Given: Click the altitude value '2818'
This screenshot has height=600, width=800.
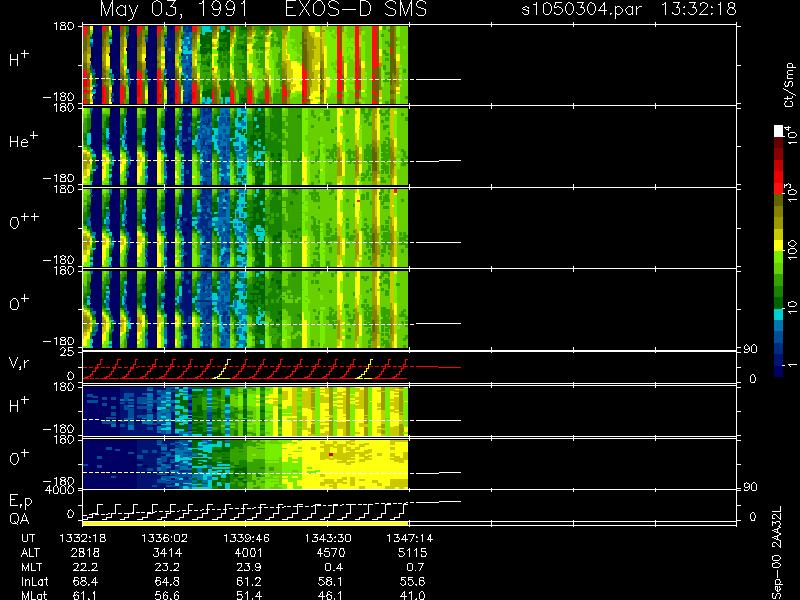Looking at the screenshot, I should (x=85, y=553).
